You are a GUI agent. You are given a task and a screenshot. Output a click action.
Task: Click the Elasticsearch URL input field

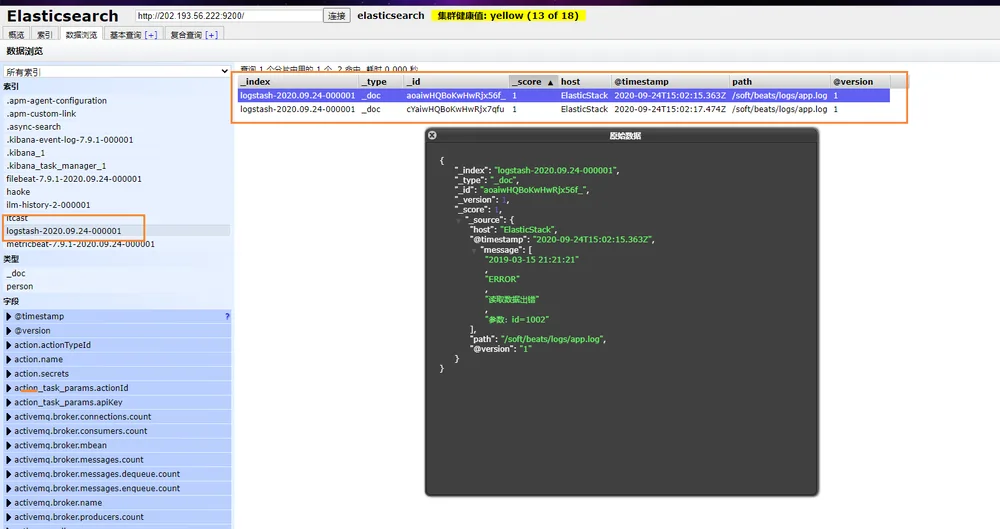click(x=228, y=15)
